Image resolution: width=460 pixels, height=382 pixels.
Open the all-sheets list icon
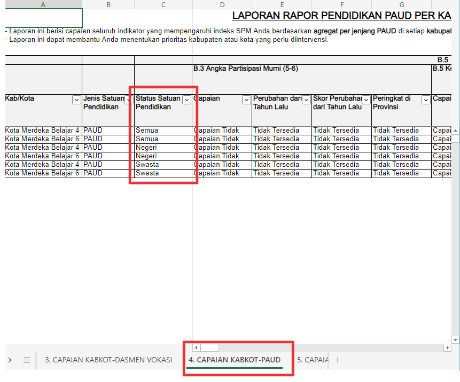point(27,360)
